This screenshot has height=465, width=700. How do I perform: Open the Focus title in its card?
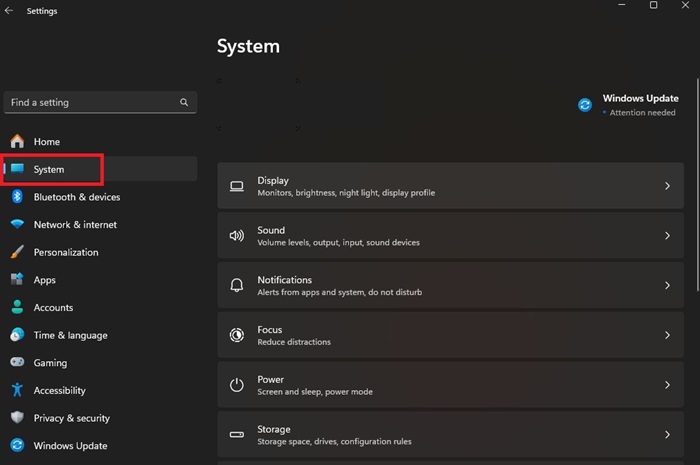click(270, 330)
